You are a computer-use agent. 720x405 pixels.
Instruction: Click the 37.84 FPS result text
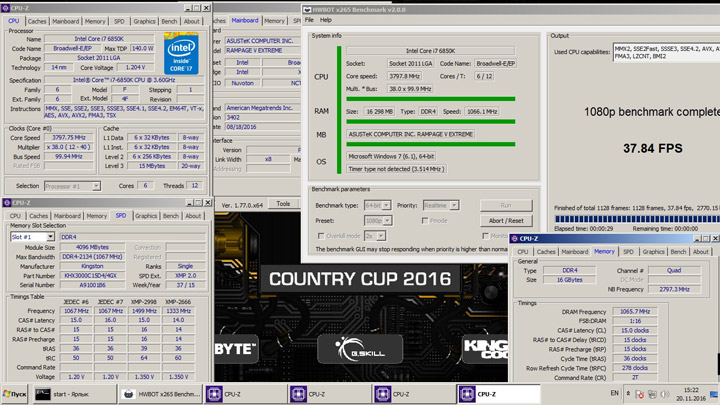[x=652, y=148]
